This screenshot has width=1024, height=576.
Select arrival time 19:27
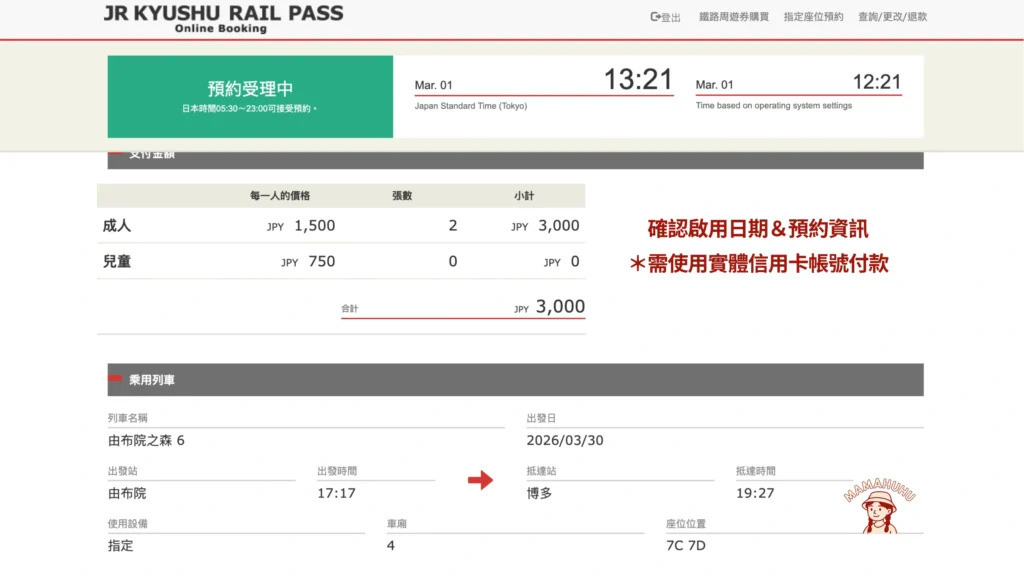[755, 494]
